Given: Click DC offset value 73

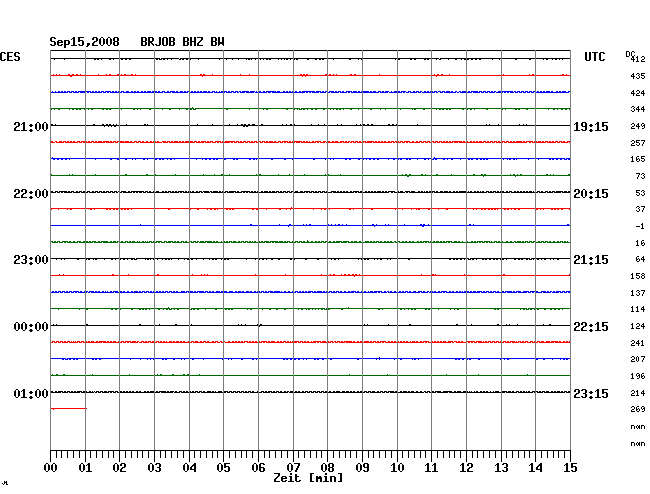Looking at the screenshot, I should pyautogui.click(x=640, y=176).
